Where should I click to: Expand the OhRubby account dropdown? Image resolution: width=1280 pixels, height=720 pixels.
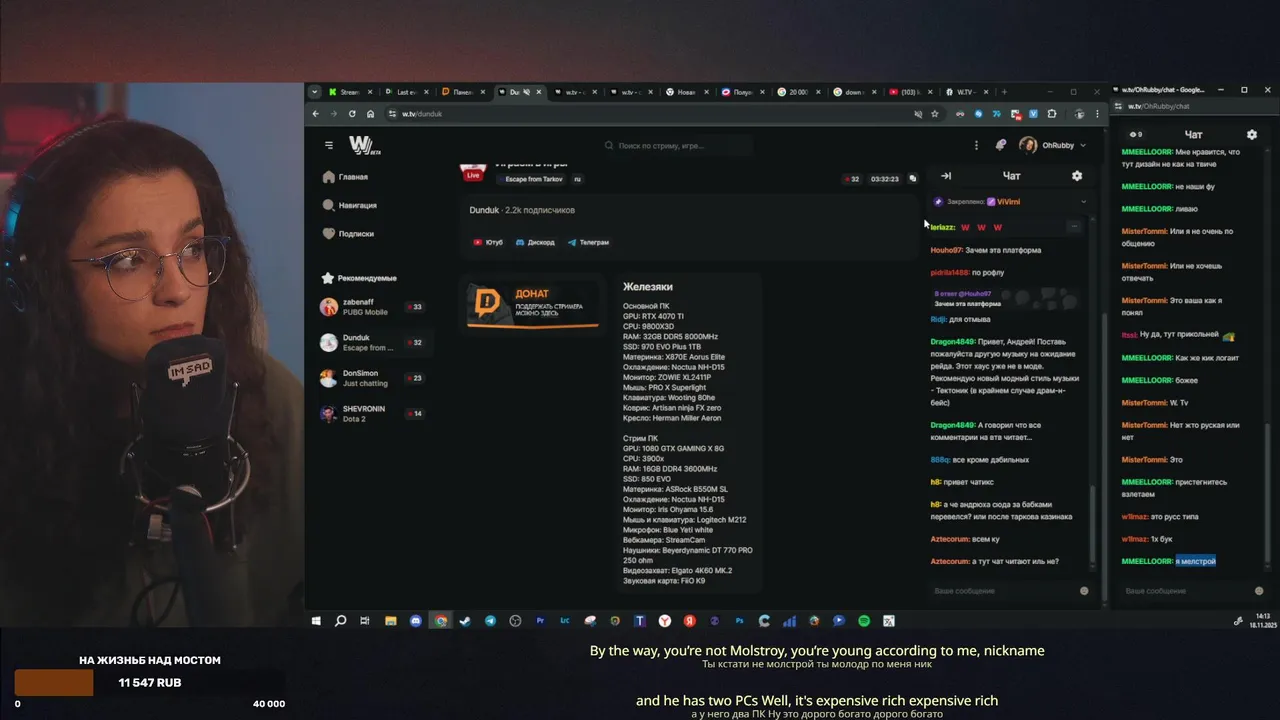(x=1053, y=145)
